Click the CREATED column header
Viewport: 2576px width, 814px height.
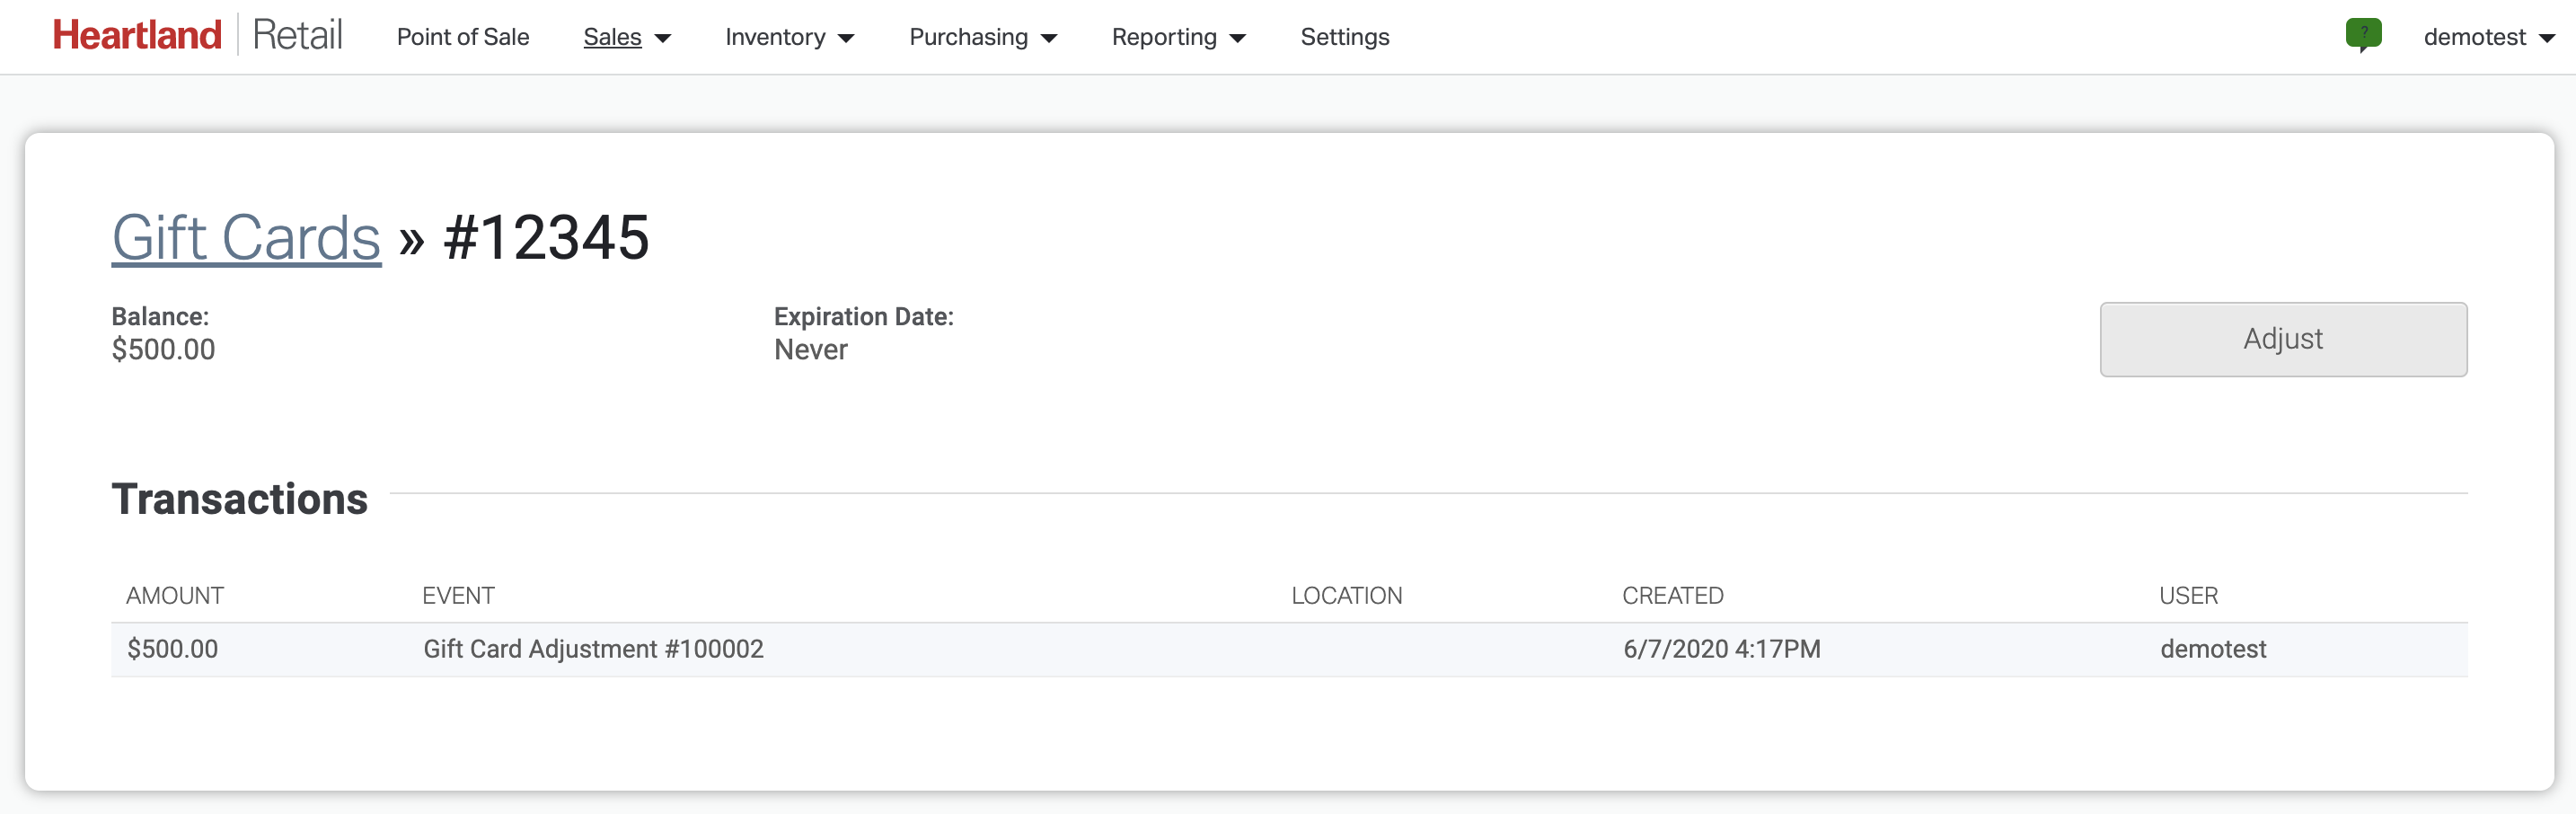[1672, 596]
